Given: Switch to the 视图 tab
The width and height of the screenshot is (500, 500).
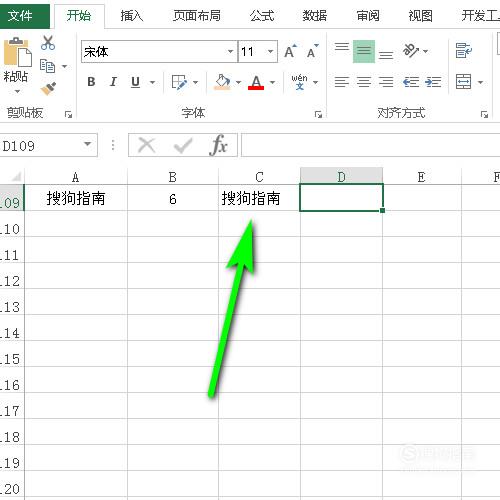Looking at the screenshot, I should coord(420,16).
